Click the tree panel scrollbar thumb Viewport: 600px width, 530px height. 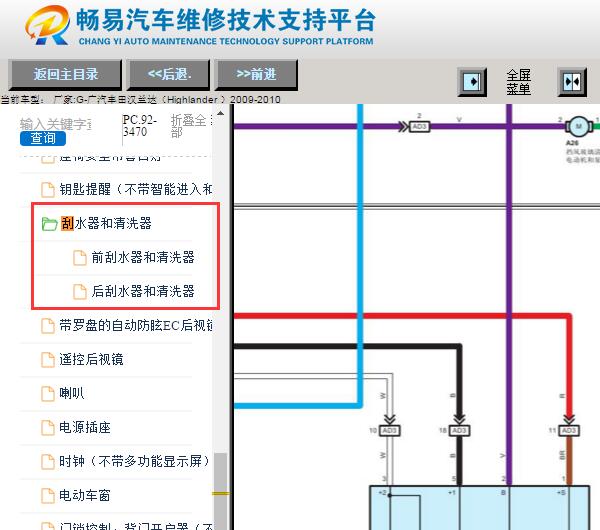[220, 491]
